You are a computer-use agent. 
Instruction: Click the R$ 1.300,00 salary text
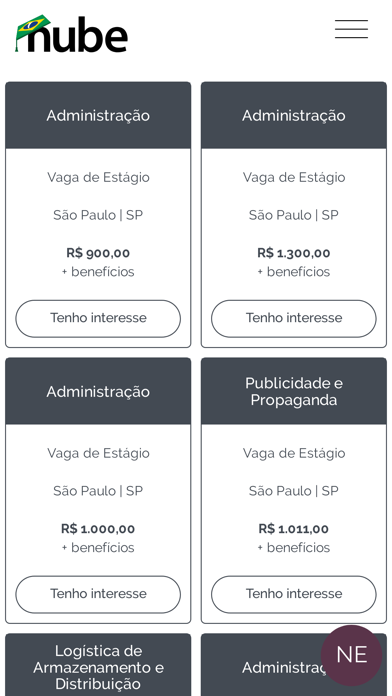[293, 253]
